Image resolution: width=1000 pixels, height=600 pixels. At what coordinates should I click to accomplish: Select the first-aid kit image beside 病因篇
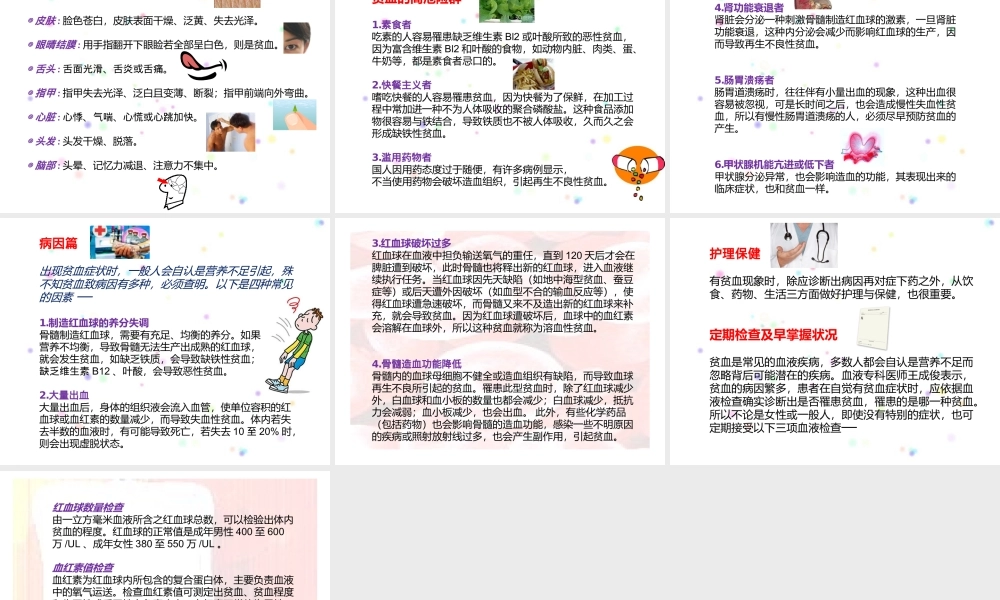(120, 241)
